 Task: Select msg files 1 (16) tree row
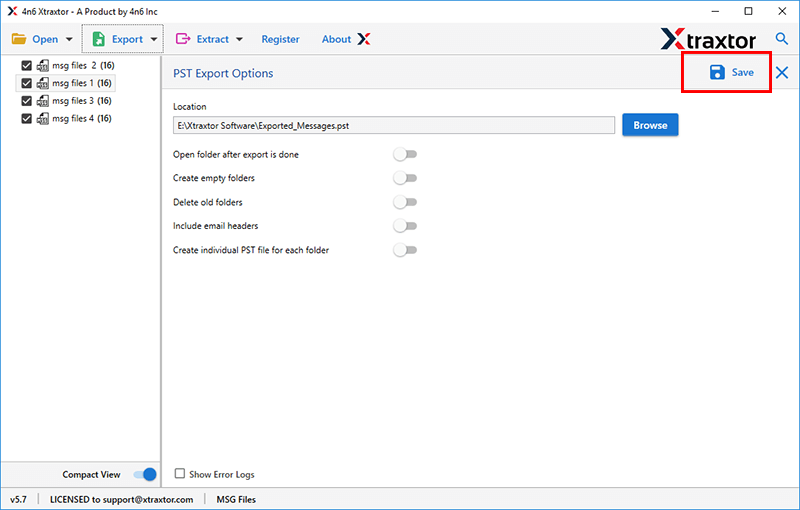[x=66, y=83]
